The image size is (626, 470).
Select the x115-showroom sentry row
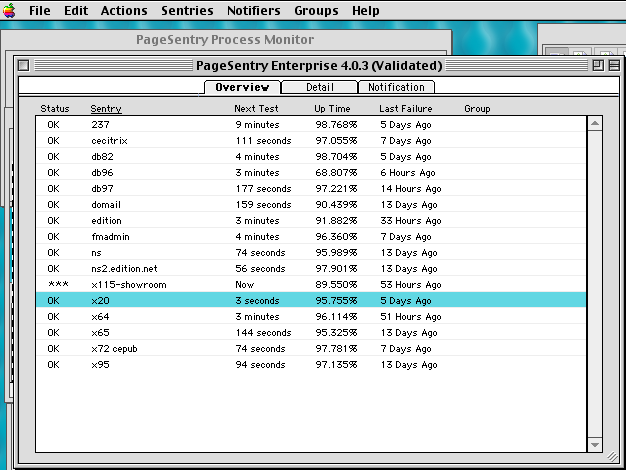click(128, 284)
